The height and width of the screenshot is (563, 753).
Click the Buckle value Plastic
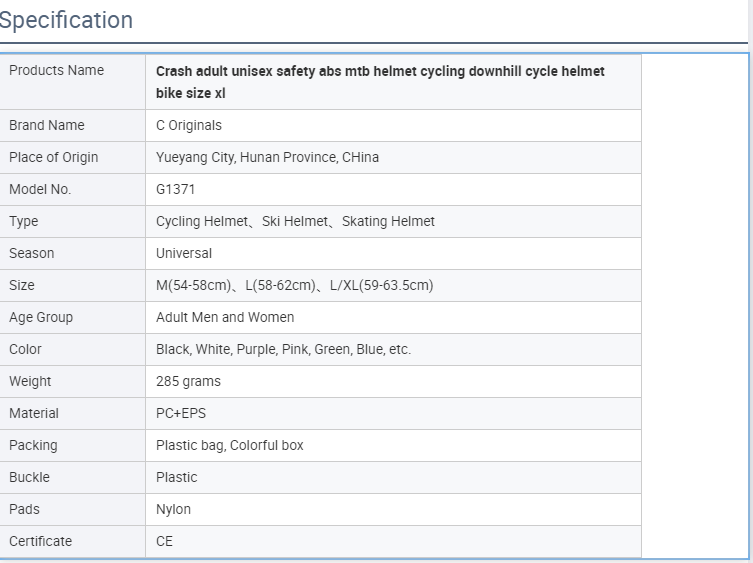[177, 477]
